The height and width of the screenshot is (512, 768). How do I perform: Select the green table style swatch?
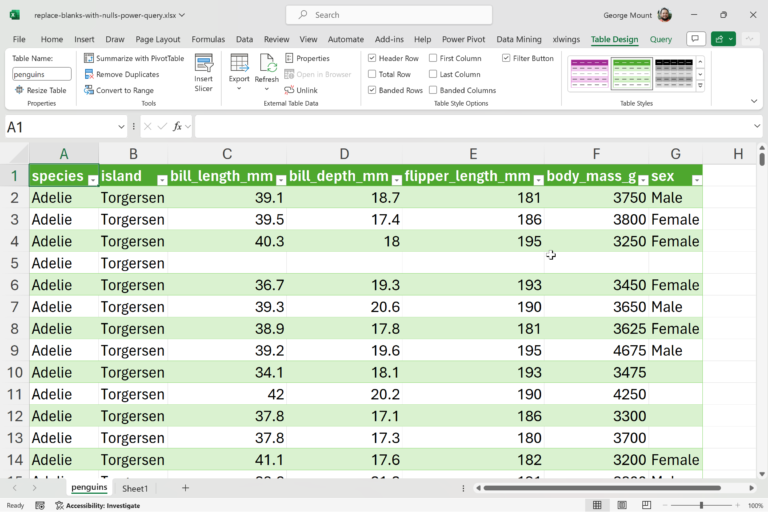(631, 73)
